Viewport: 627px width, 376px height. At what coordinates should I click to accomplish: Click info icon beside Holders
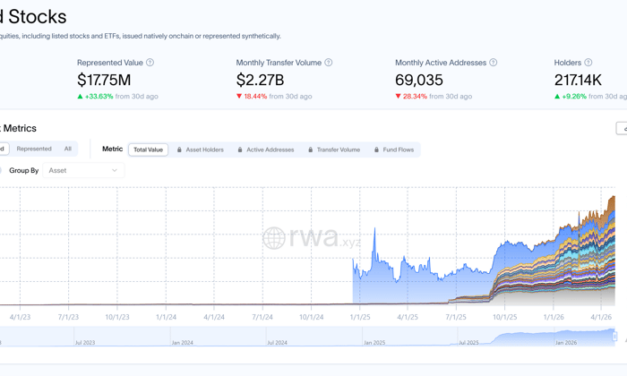588,62
